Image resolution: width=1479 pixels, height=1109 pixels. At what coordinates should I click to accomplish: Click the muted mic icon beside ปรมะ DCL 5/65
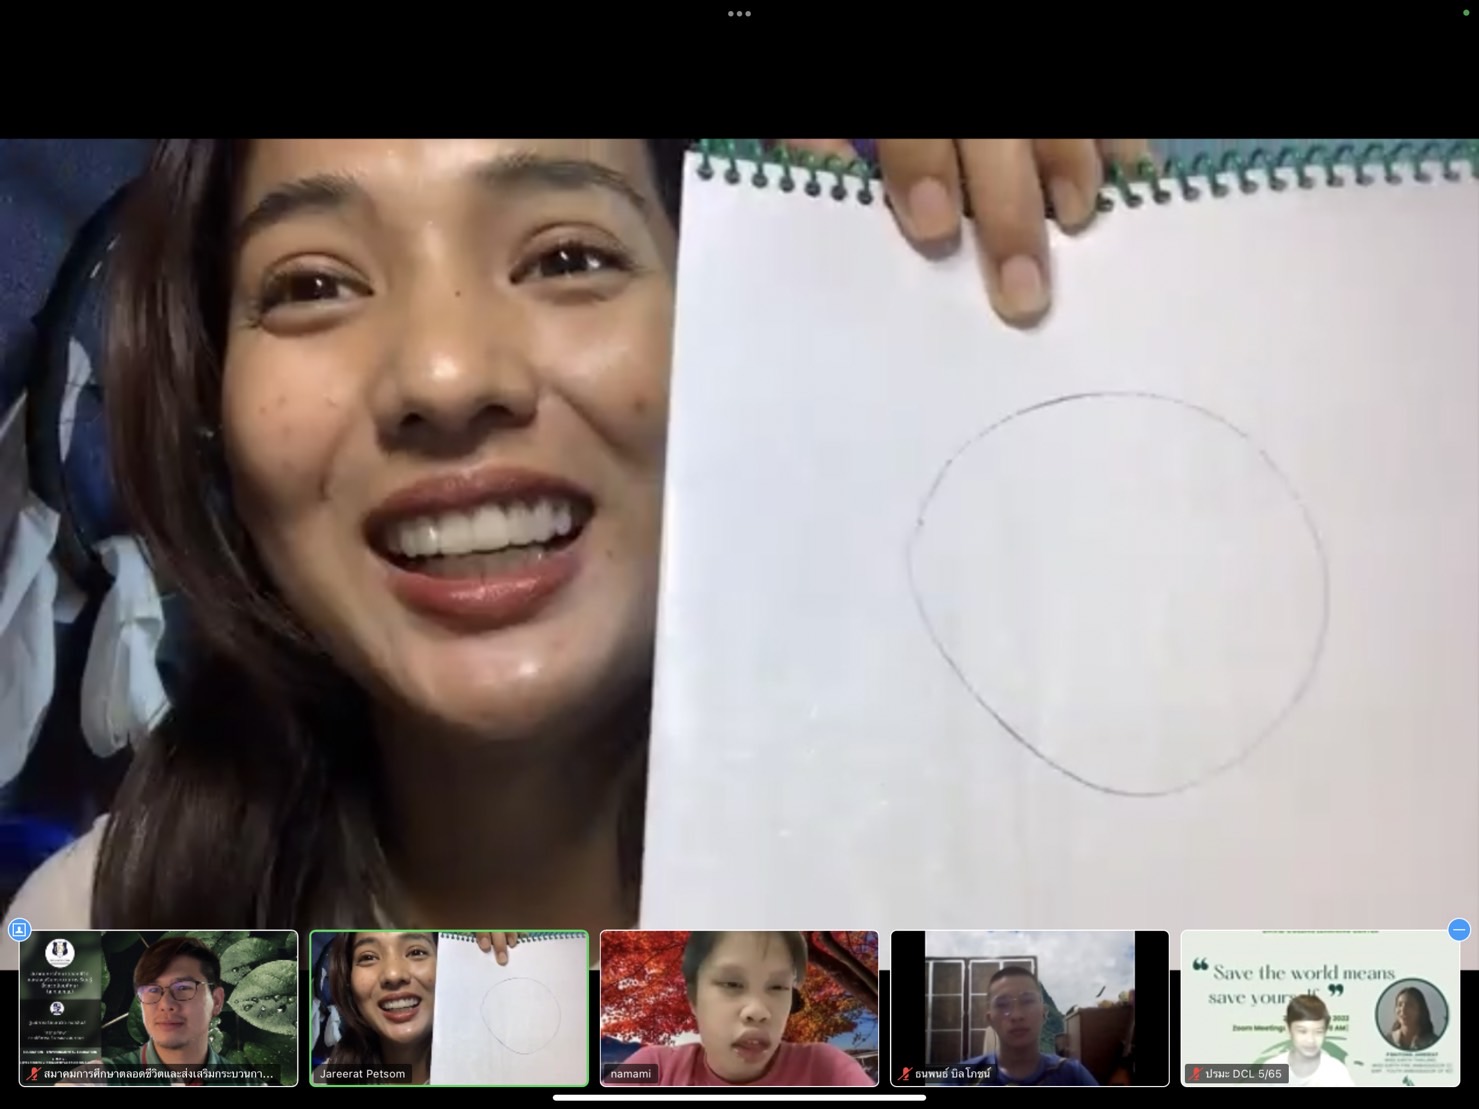[1194, 1074]
